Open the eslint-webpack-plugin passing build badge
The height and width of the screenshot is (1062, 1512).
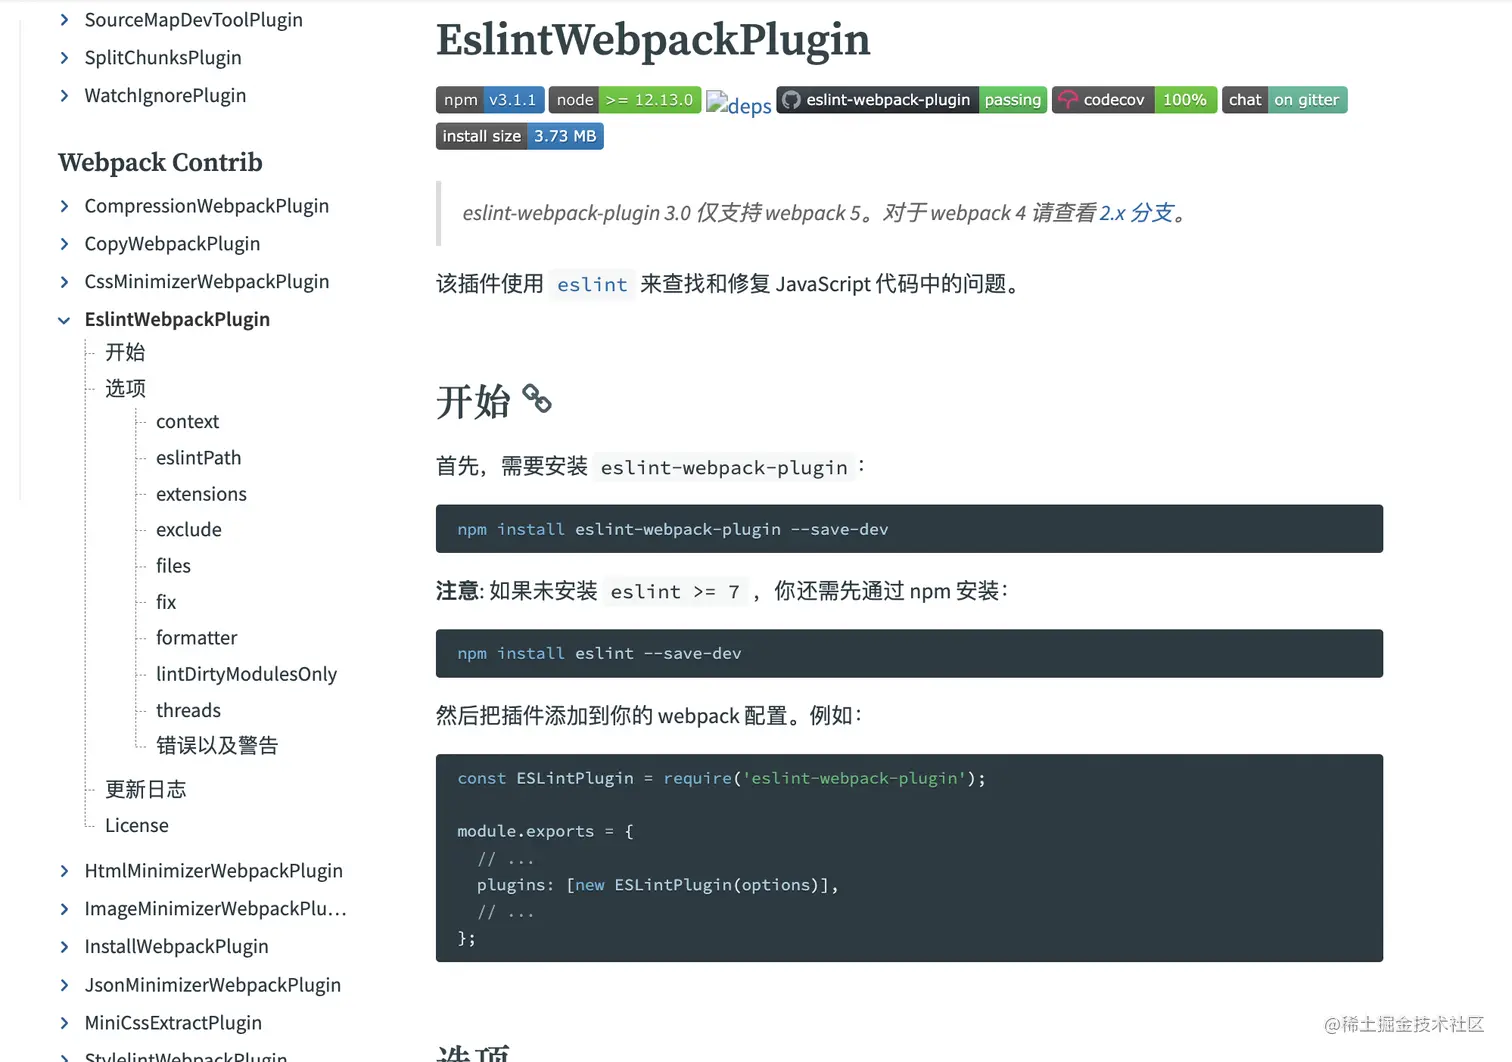coord(912,100)
